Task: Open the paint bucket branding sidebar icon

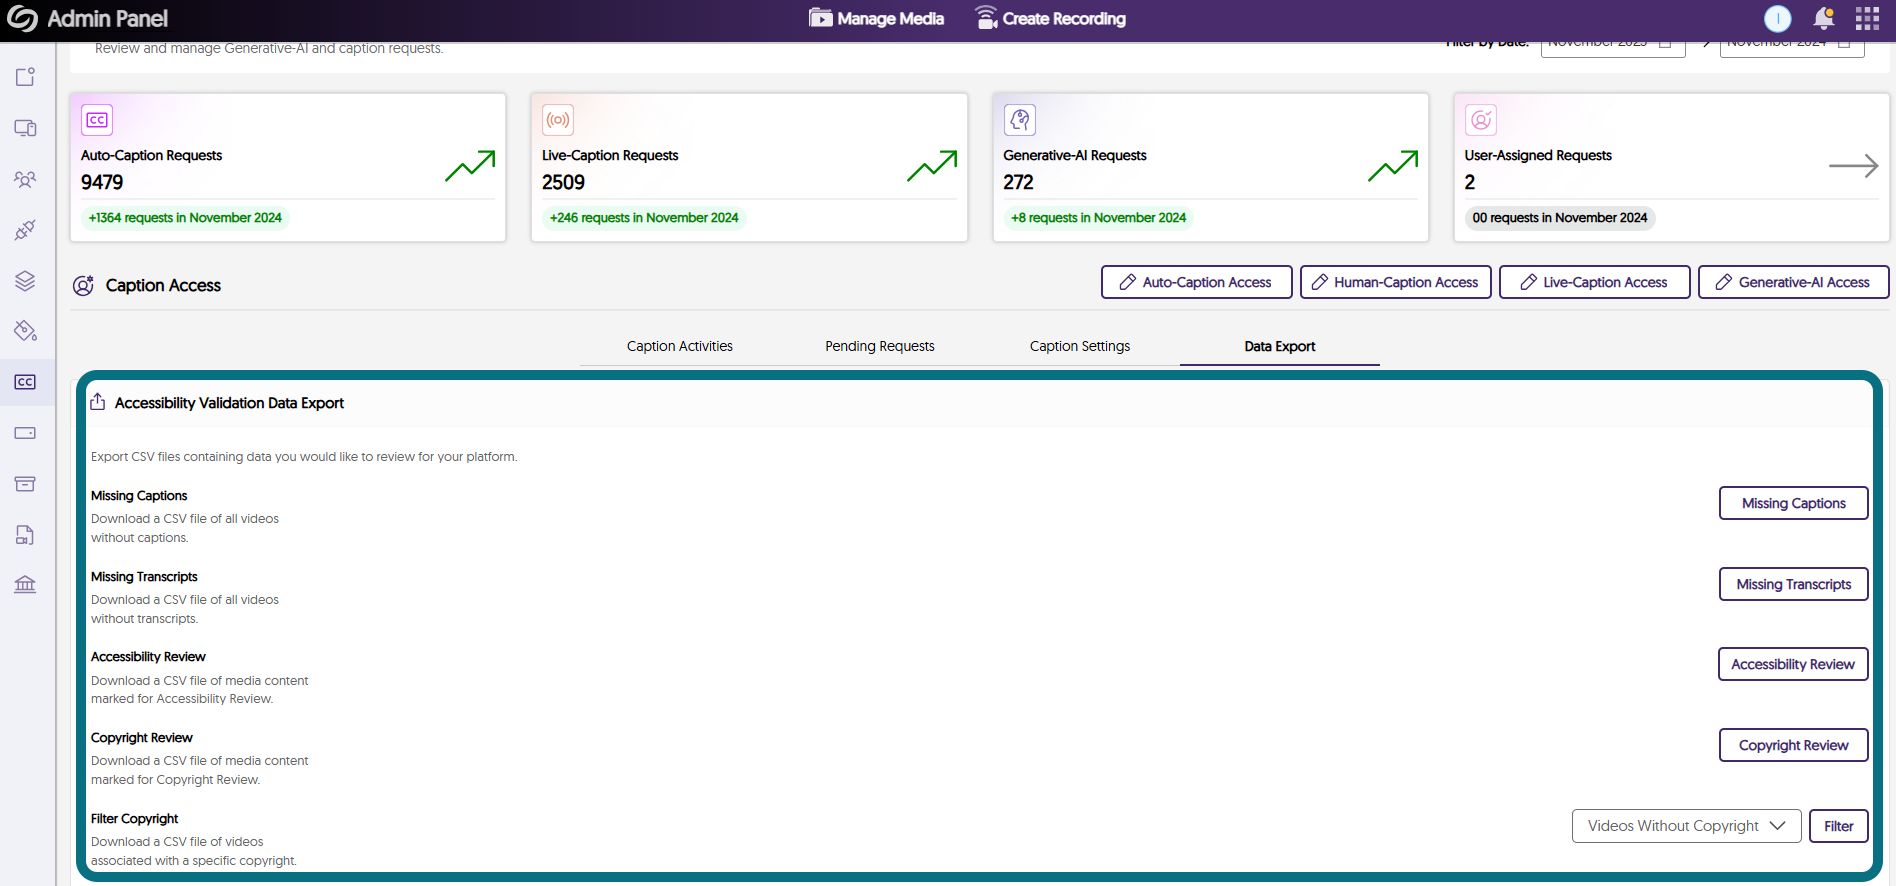Action: click(25, 331)
